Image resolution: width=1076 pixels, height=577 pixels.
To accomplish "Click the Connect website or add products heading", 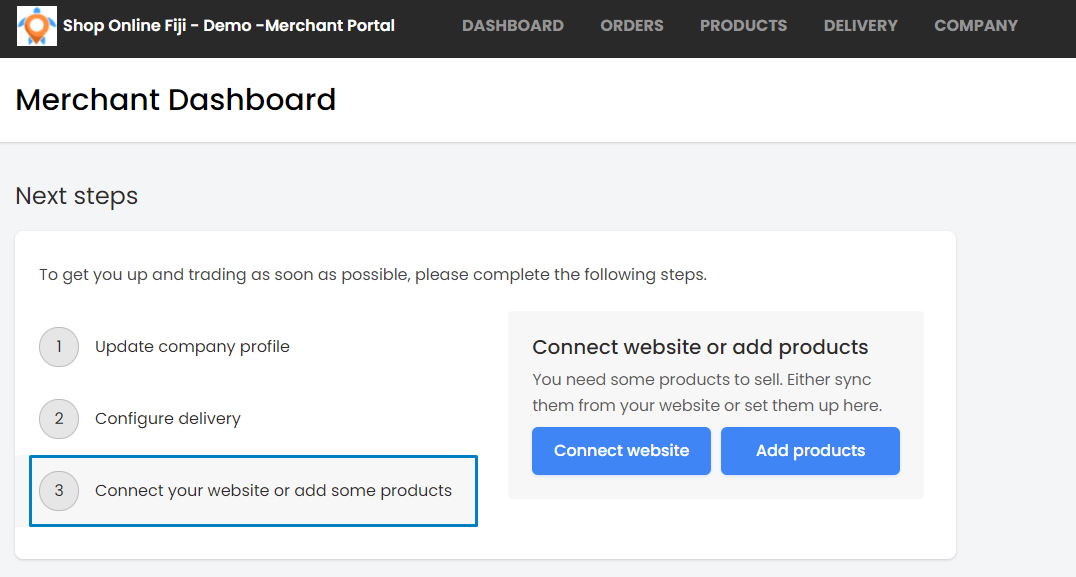I will pos(700,347).
